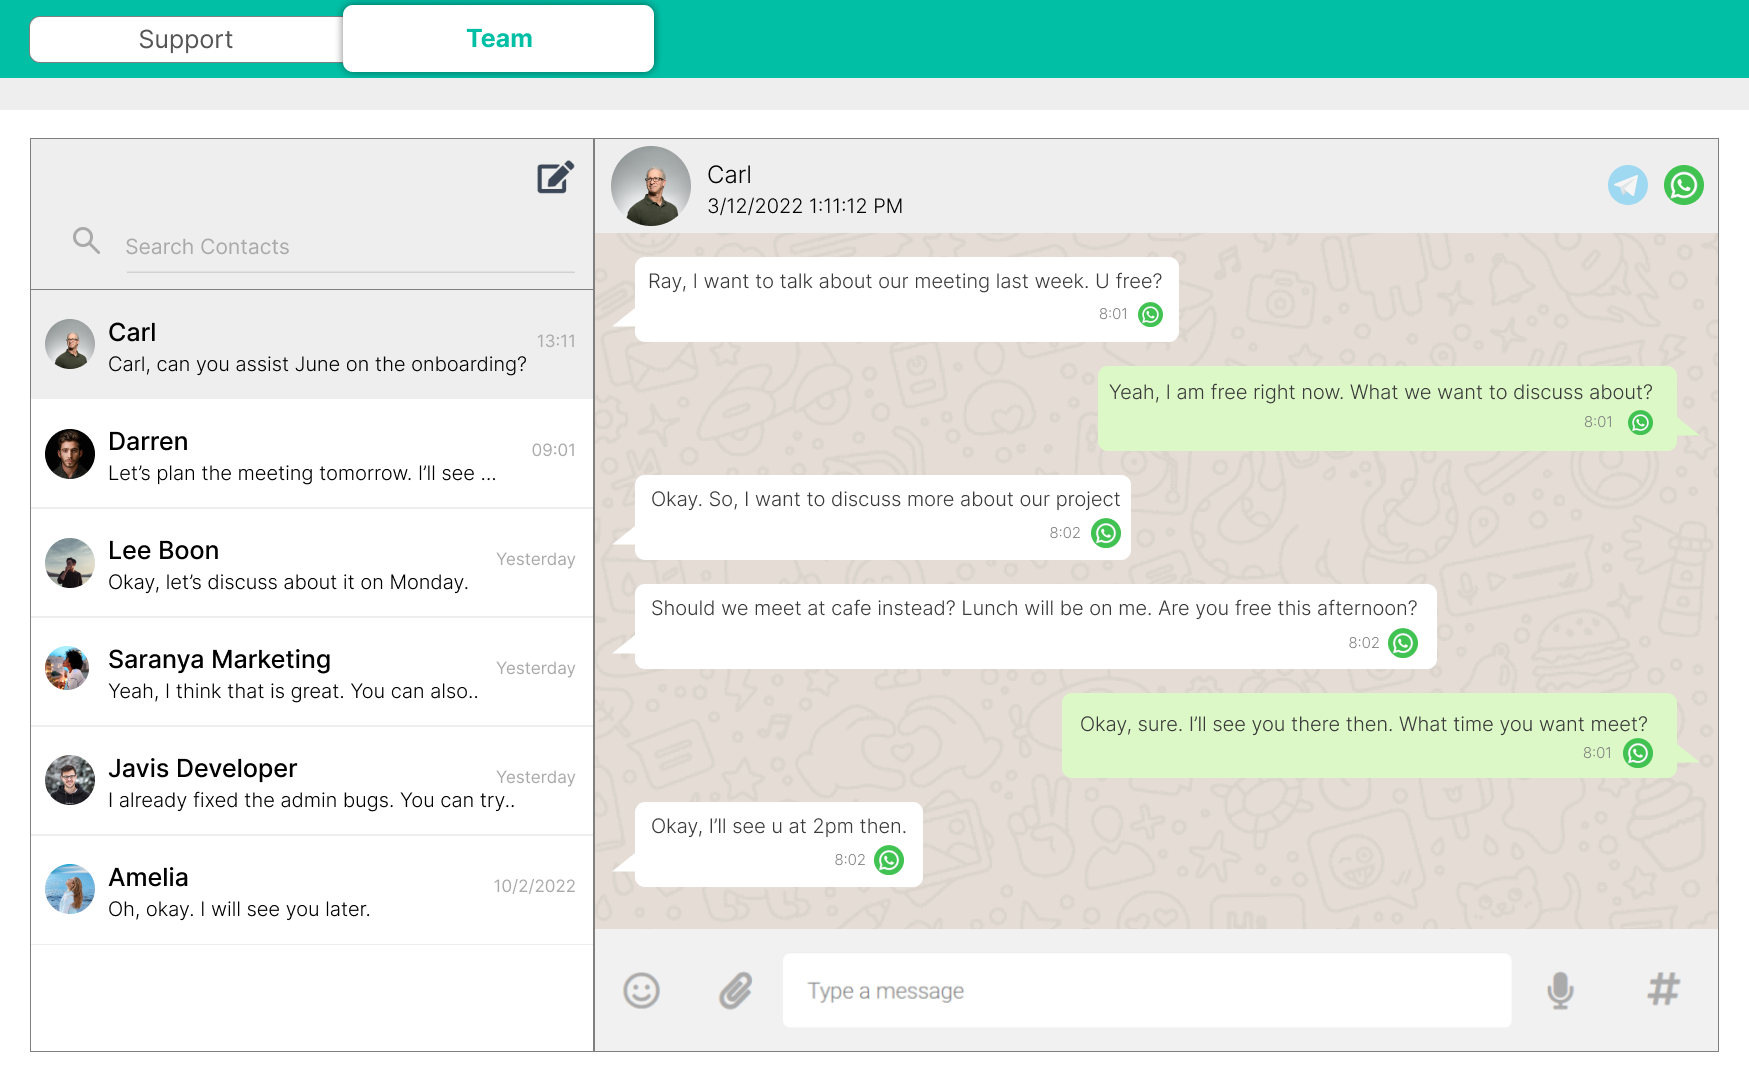Viewport: 1749px width, 1080px height.
Task: Click the name Carl in the chat header
Action: click(x=729, y=175)
